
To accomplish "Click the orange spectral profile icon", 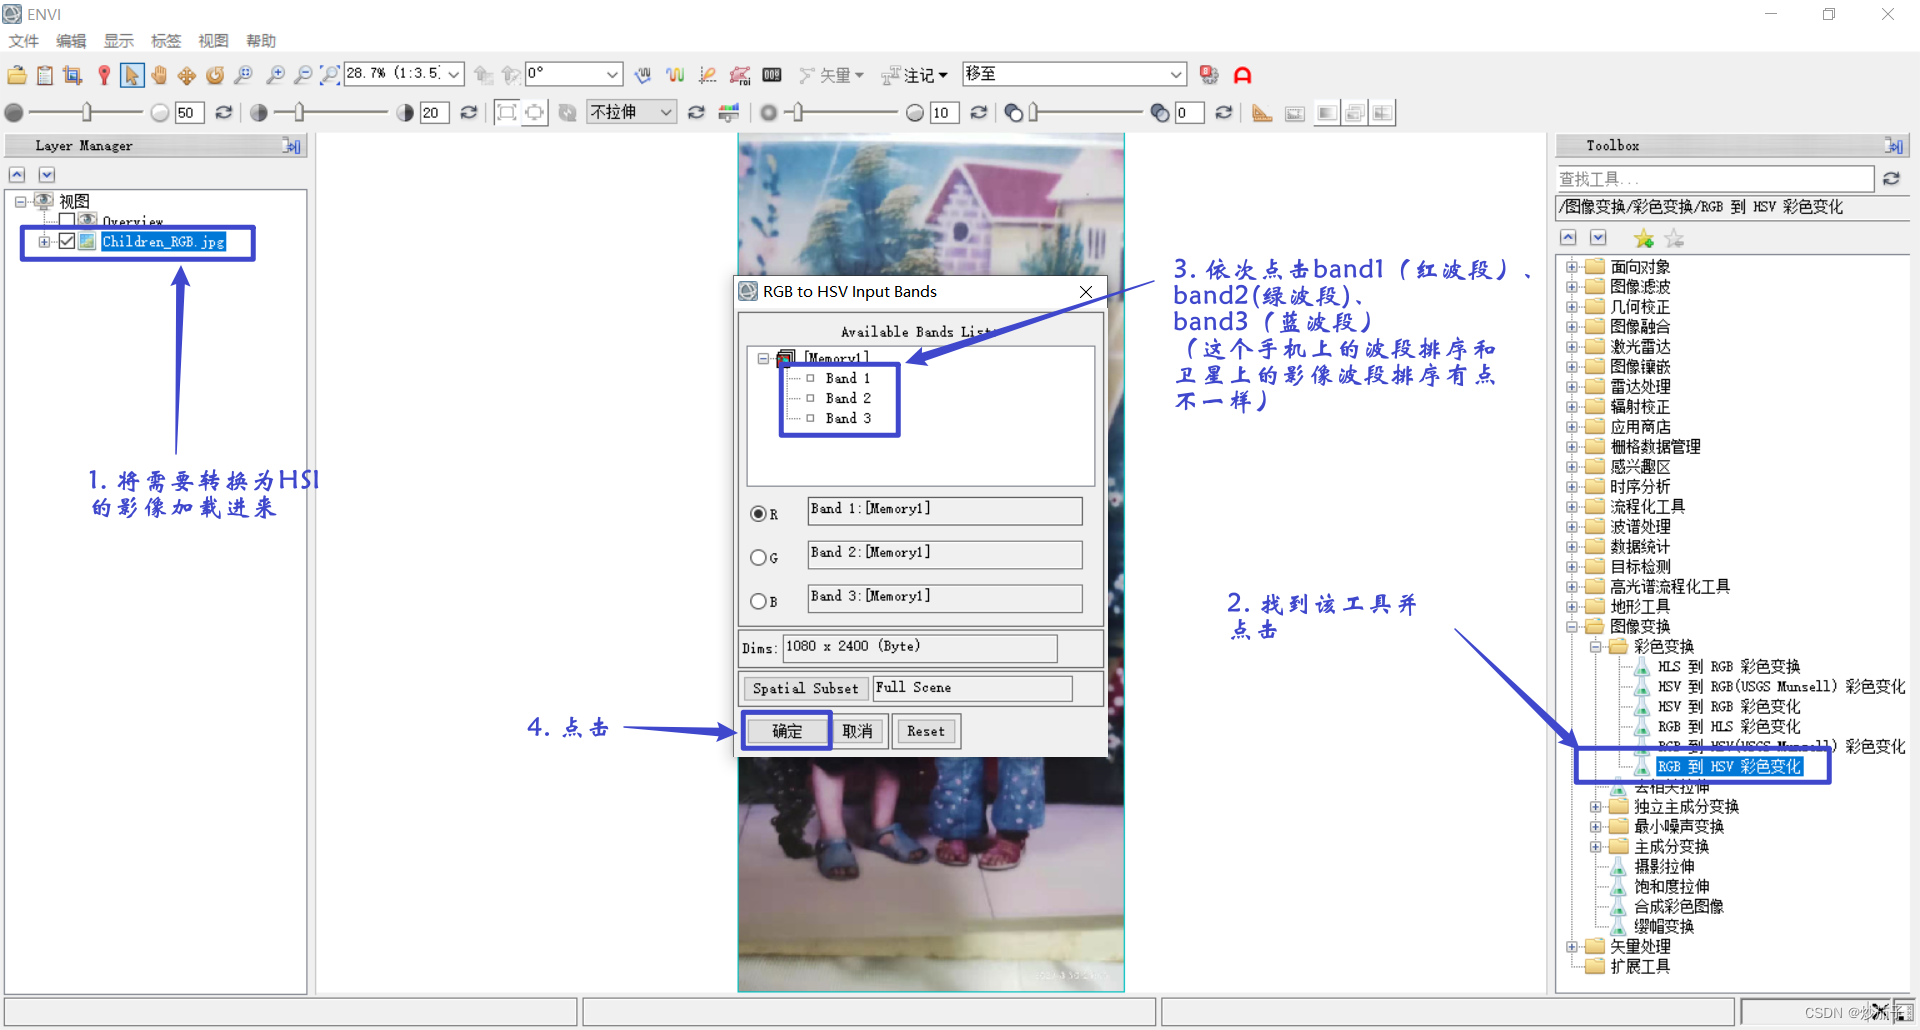I will [x=676, y=75].
